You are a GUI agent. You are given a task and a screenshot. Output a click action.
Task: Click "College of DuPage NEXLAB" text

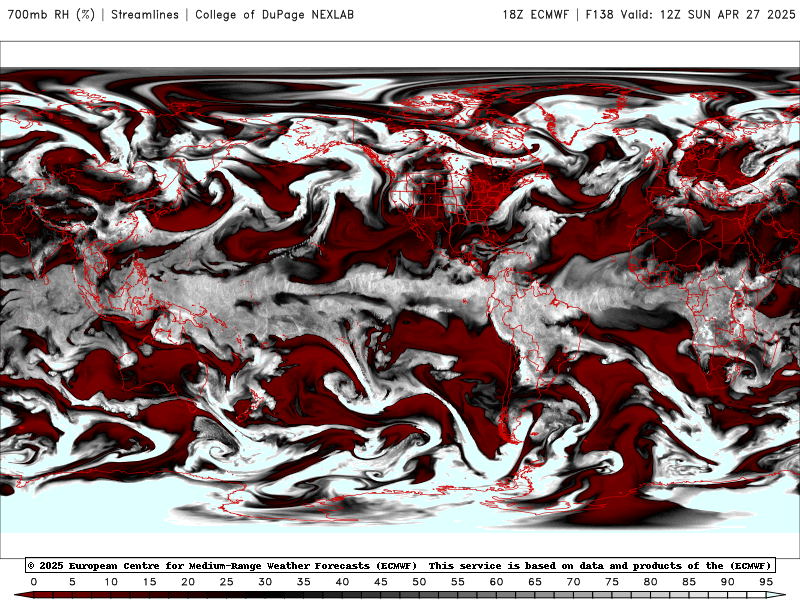(274, 14)
